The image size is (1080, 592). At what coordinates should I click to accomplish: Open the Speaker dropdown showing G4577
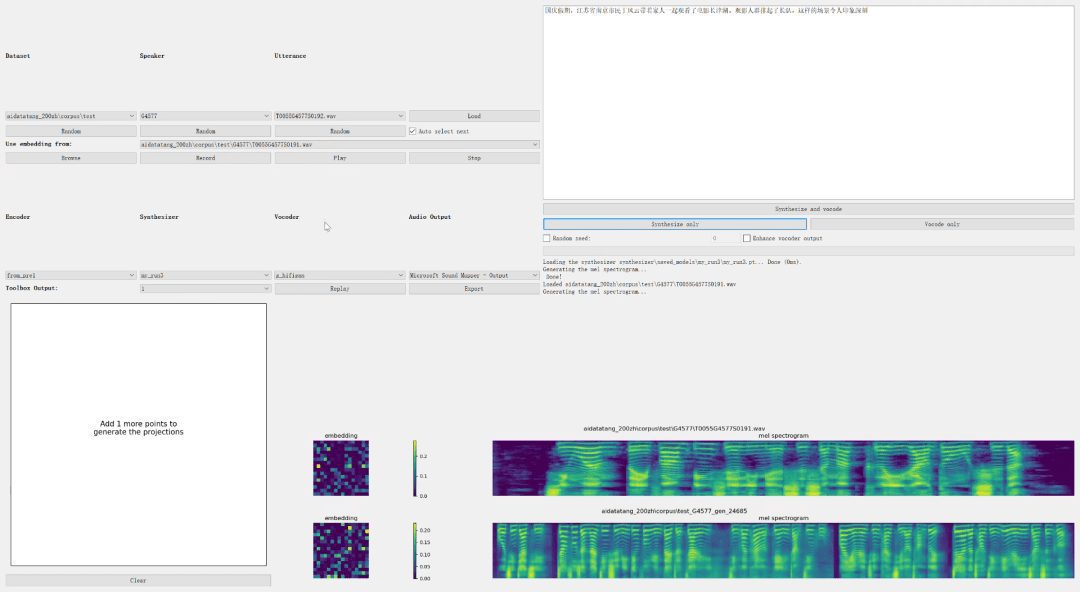pos(205,116)
